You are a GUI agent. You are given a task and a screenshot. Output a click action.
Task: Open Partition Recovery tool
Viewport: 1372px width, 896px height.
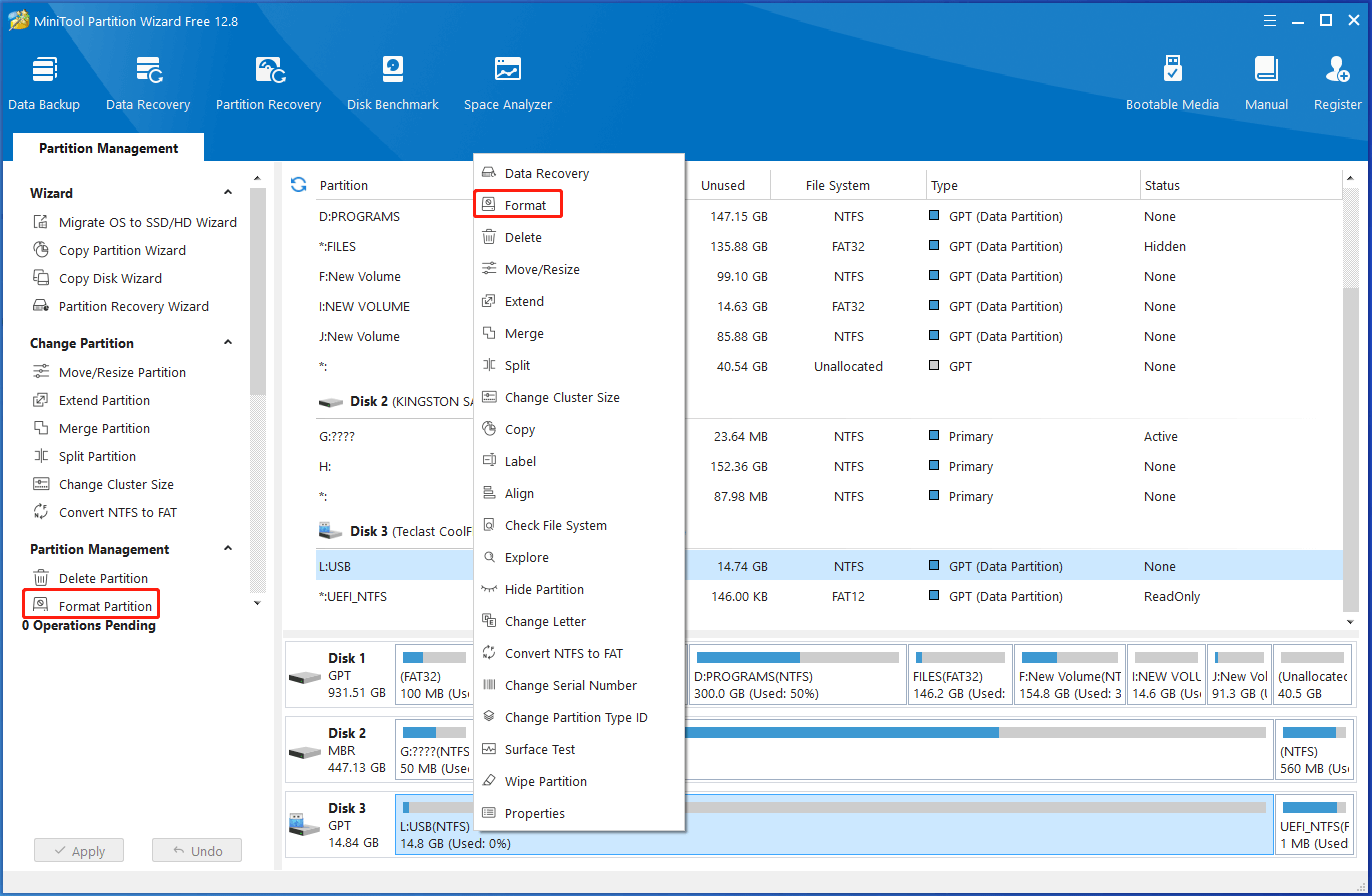(x=268, y=83)
